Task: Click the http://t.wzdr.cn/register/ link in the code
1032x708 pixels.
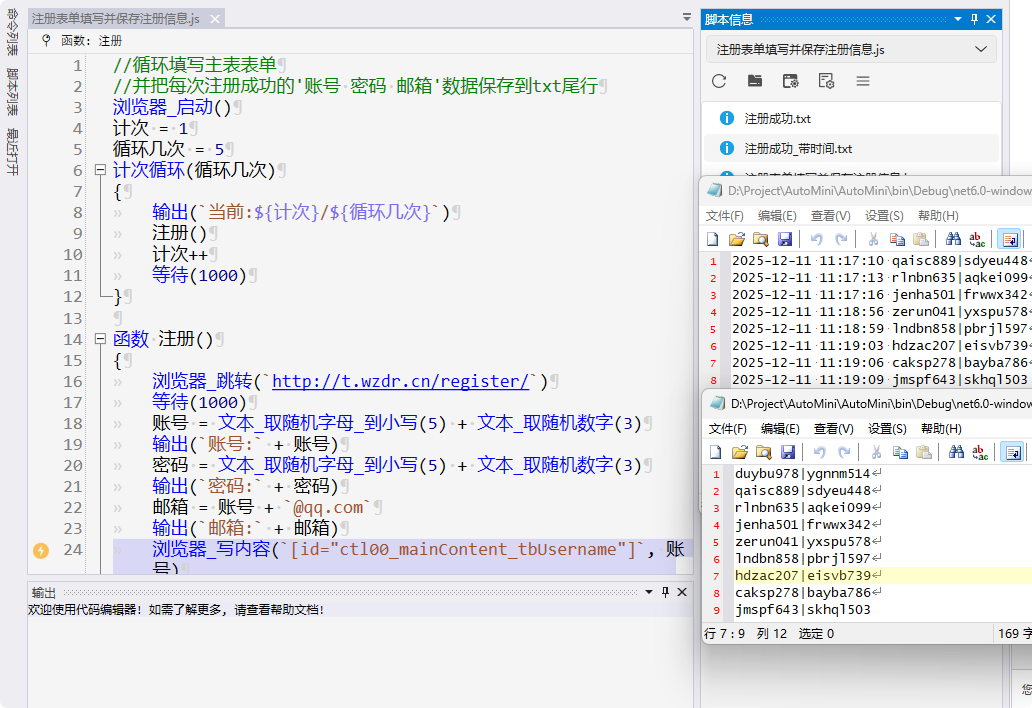Action: point(400,382)
